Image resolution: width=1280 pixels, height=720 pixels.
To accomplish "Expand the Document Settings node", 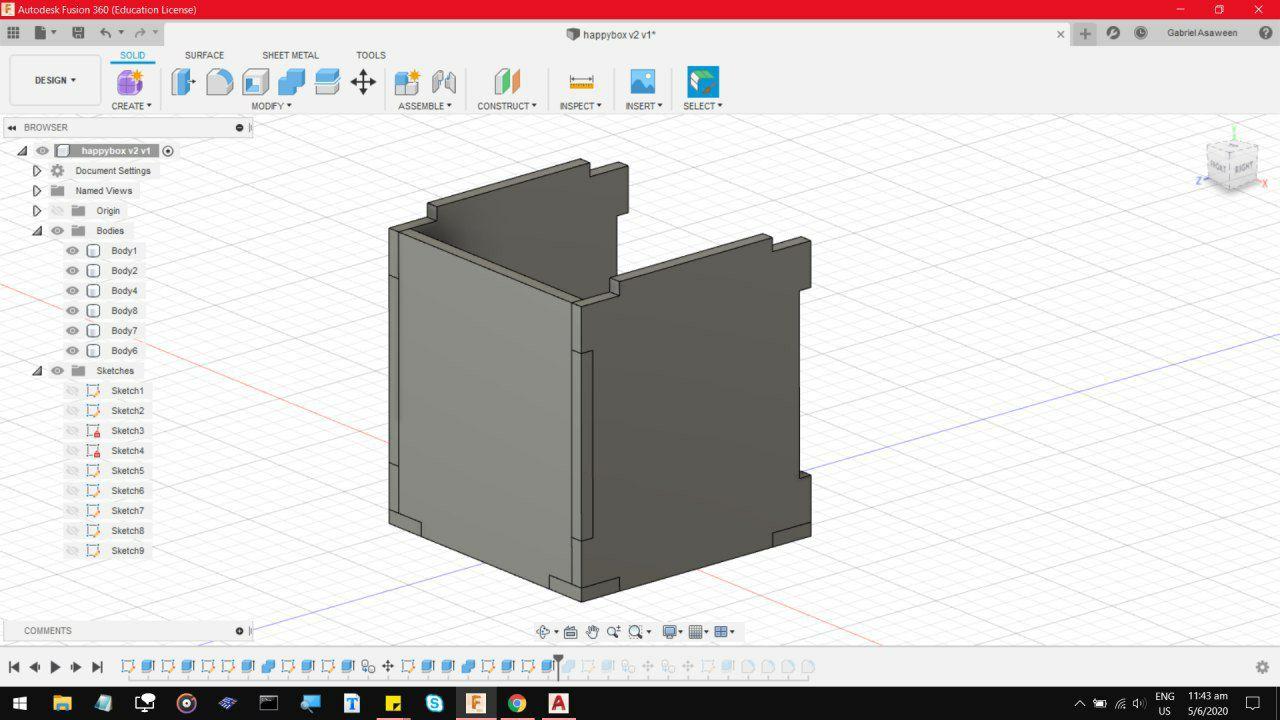I will pos(37,171).
